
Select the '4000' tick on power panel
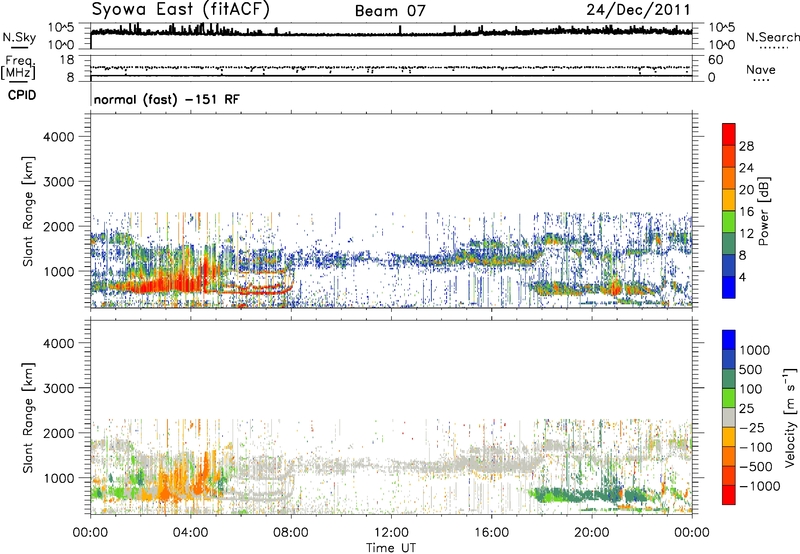coord(59,137)
